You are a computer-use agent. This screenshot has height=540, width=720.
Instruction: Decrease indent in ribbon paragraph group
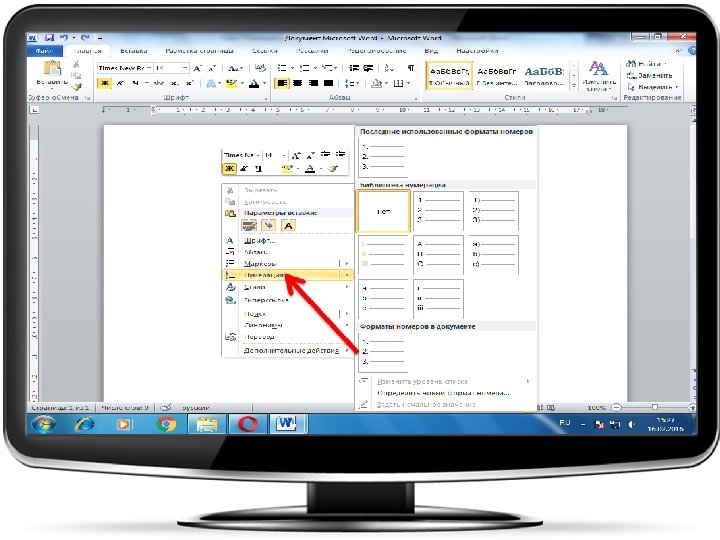tap(353, 68)
